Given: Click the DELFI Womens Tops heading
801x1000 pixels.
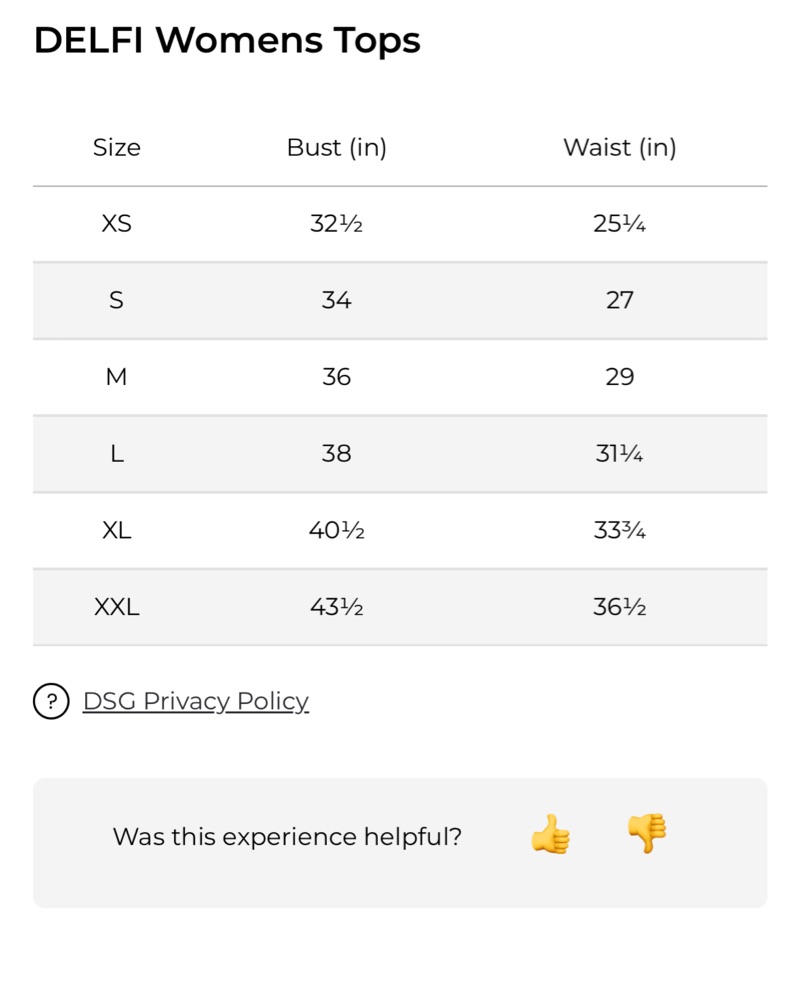Looking at the screenshot, I should [x=227, y=41].
